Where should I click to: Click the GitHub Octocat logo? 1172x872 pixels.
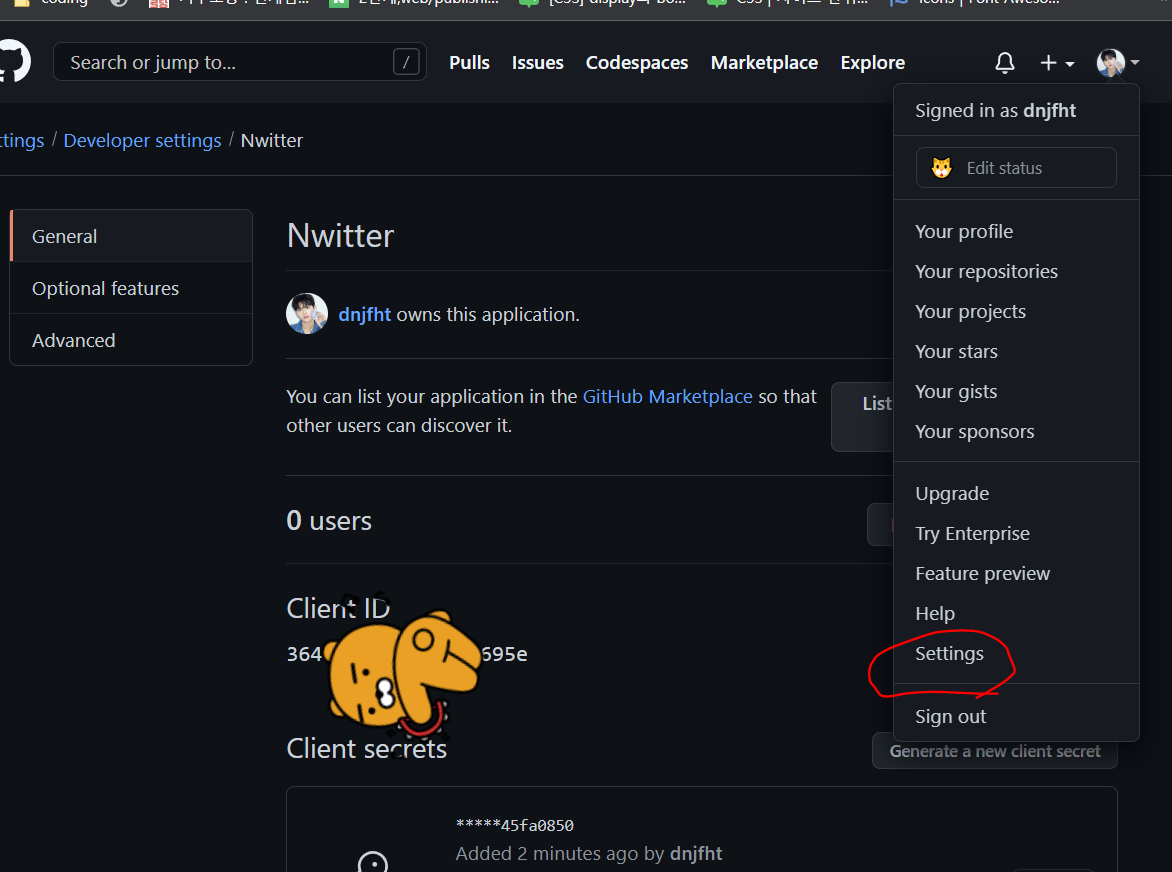pyautogui.click(x=13, y=61)
